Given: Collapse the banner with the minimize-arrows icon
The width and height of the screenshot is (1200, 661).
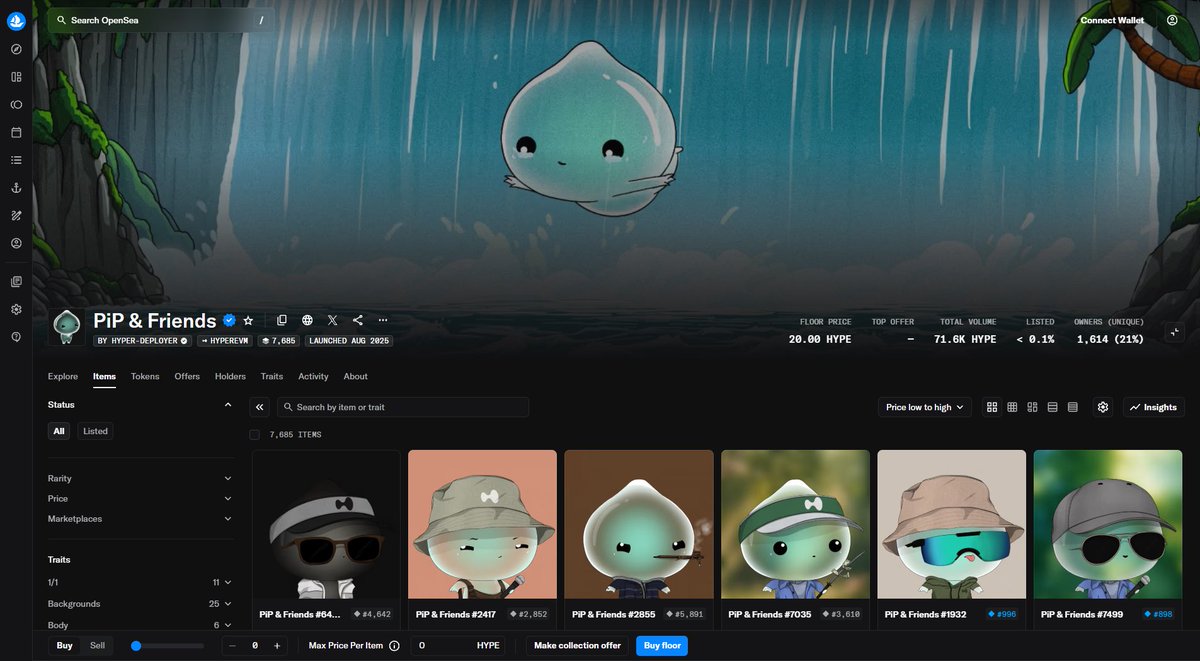Looking at the screenshot, I should [x=1175, y=332].
